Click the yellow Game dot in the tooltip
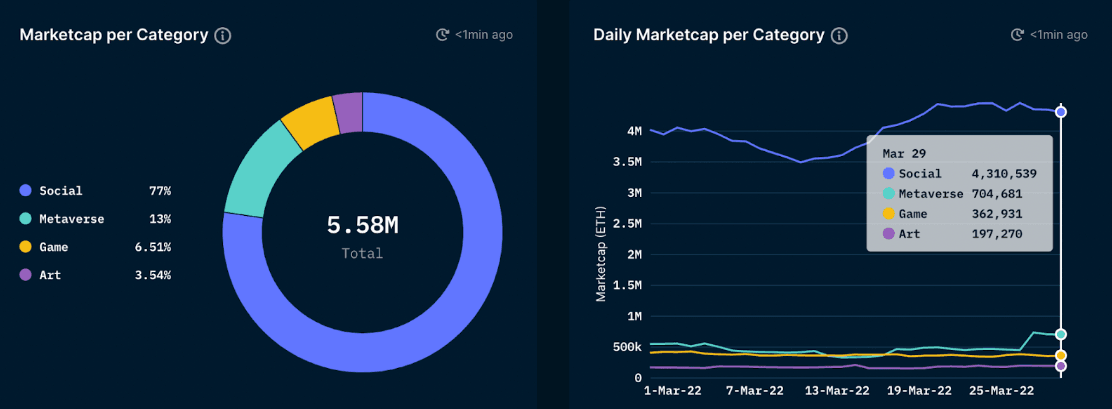This screenshot has height=409, width=1112. click(889, 214)
